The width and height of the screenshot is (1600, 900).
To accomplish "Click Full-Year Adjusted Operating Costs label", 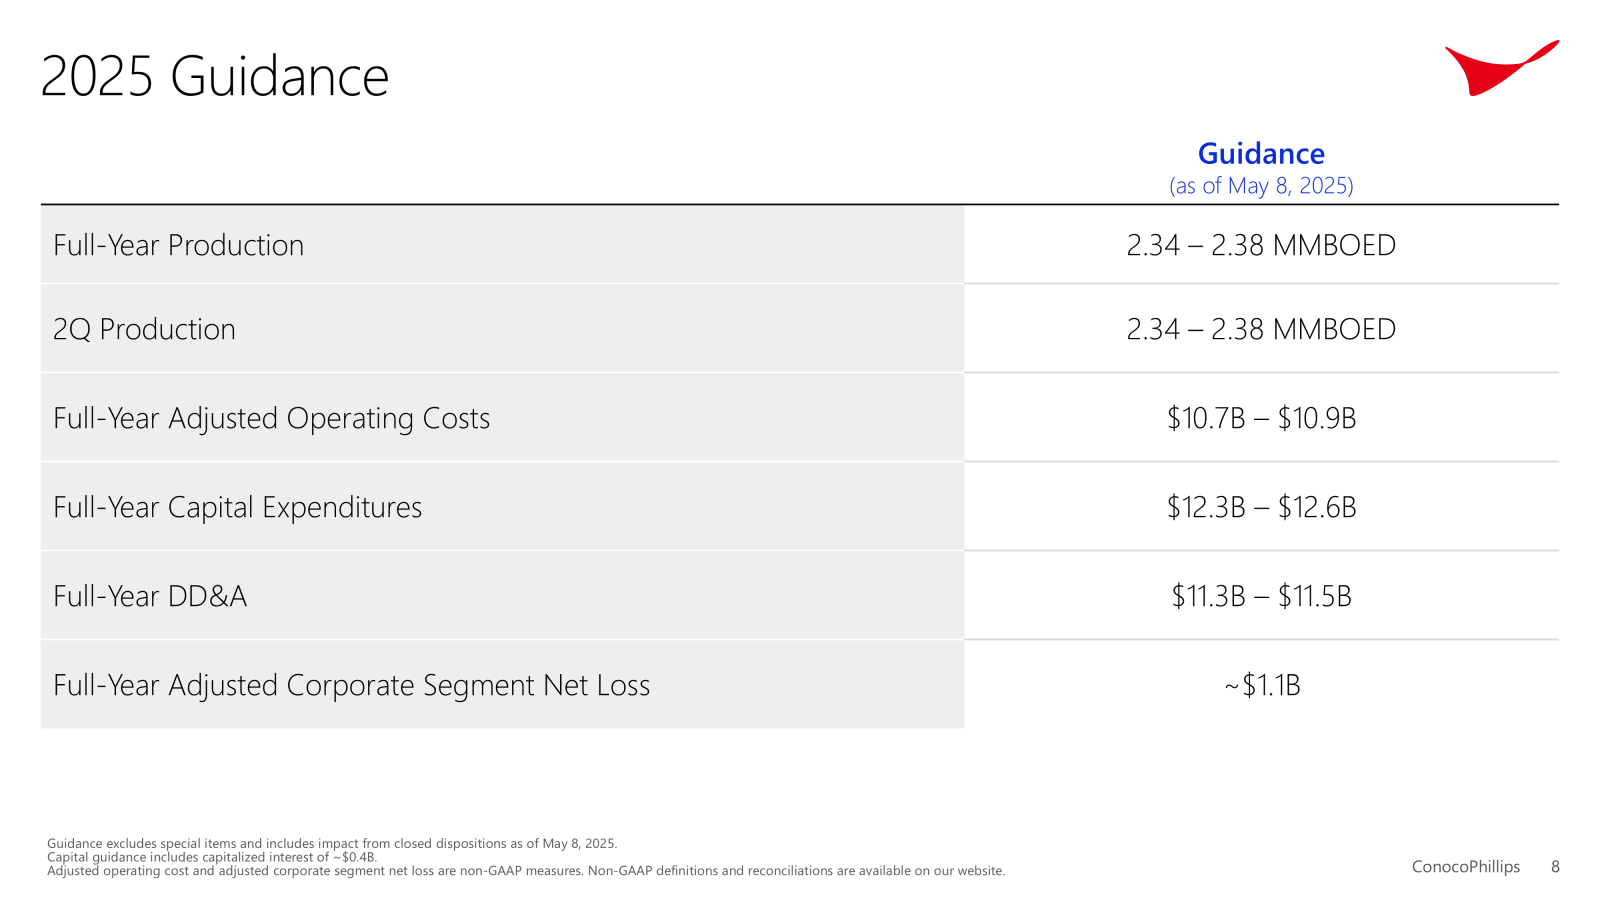I will (271, 418).
